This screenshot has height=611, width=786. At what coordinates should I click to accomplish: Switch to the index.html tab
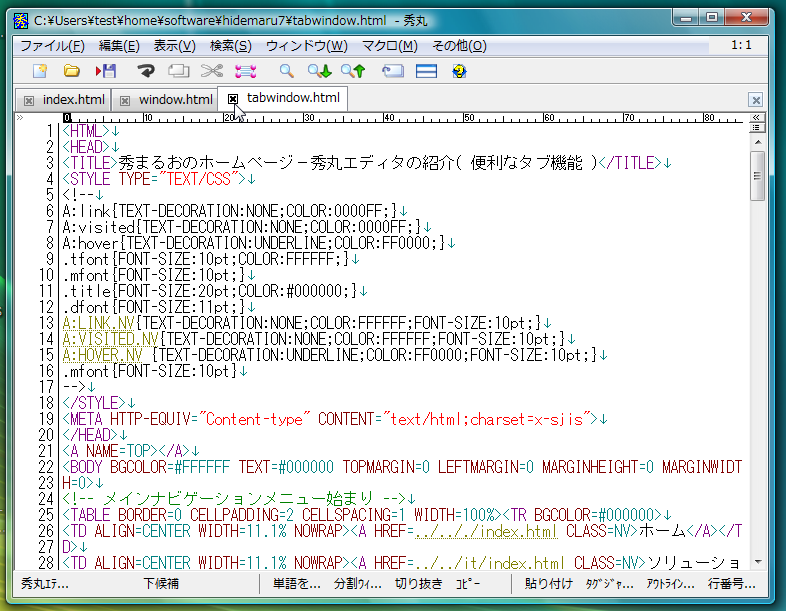73,100
